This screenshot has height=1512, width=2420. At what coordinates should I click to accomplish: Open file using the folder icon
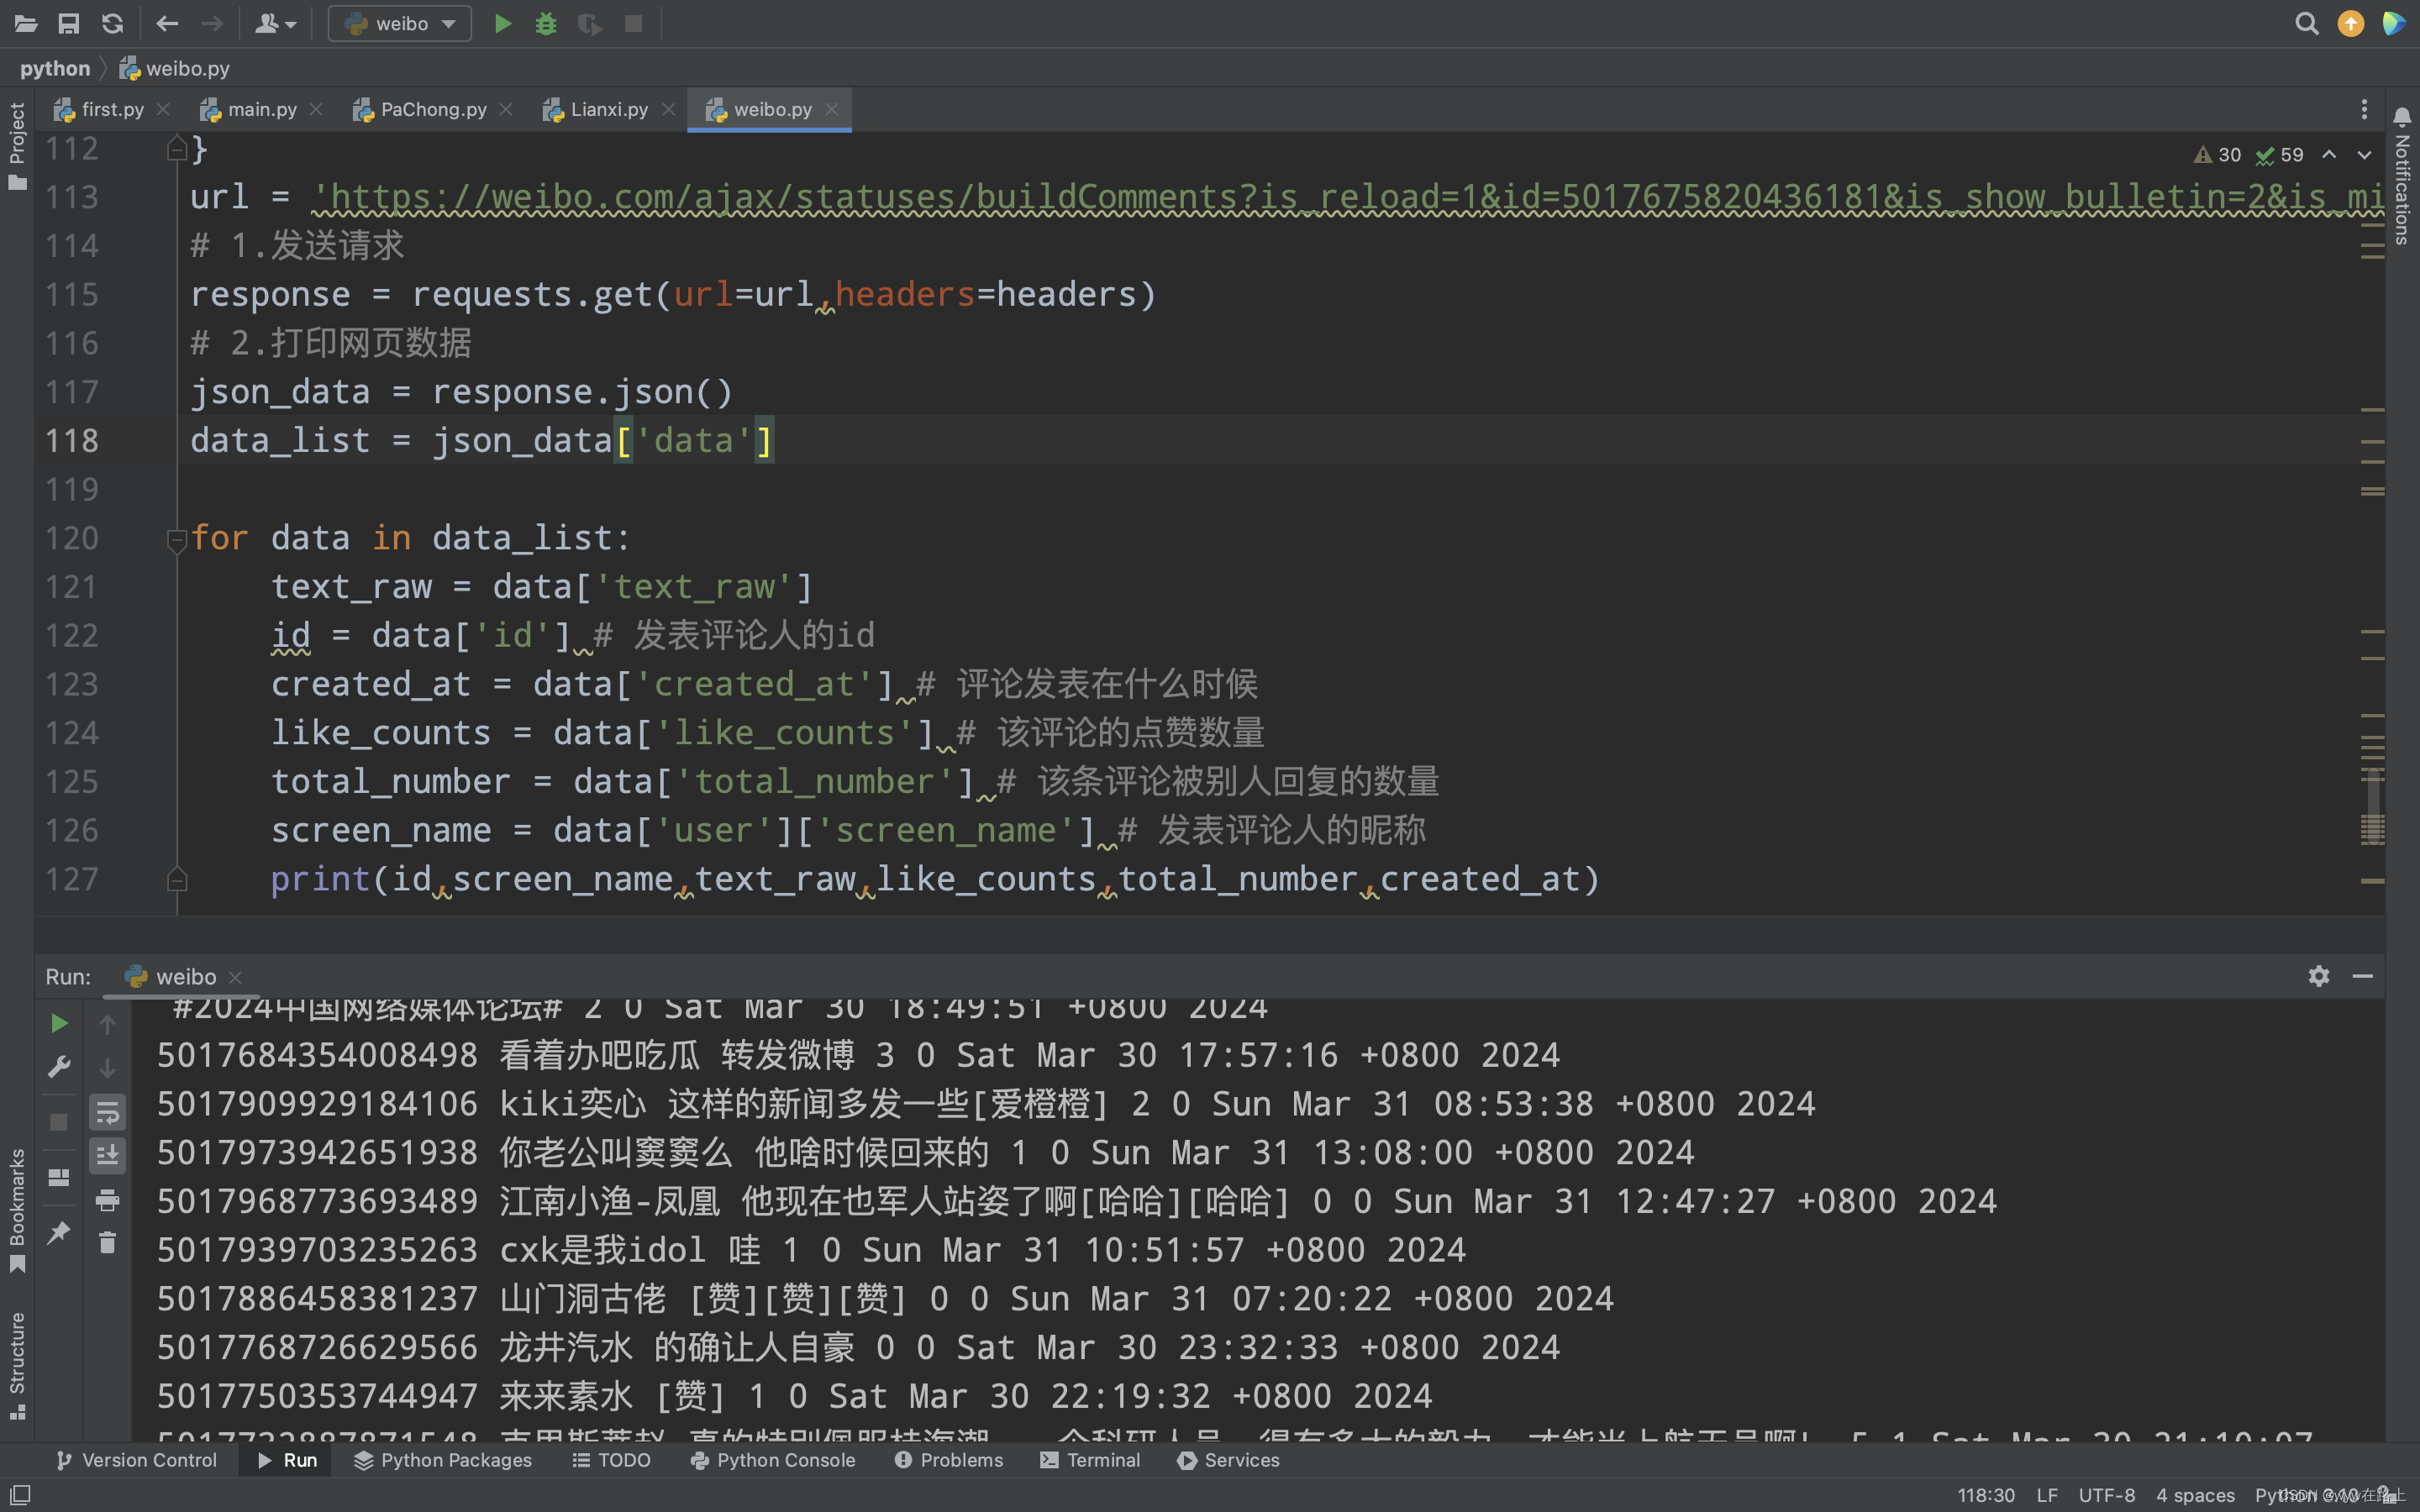(26, 23)
